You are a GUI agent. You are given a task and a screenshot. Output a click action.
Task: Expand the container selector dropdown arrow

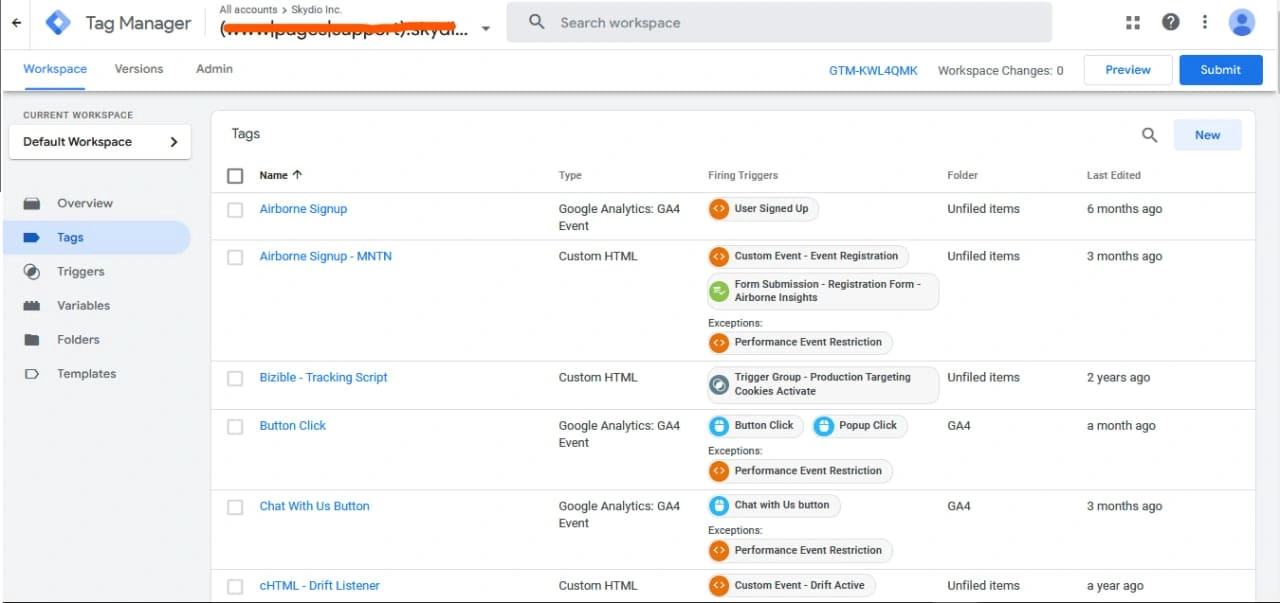click(x=486, y=29)
